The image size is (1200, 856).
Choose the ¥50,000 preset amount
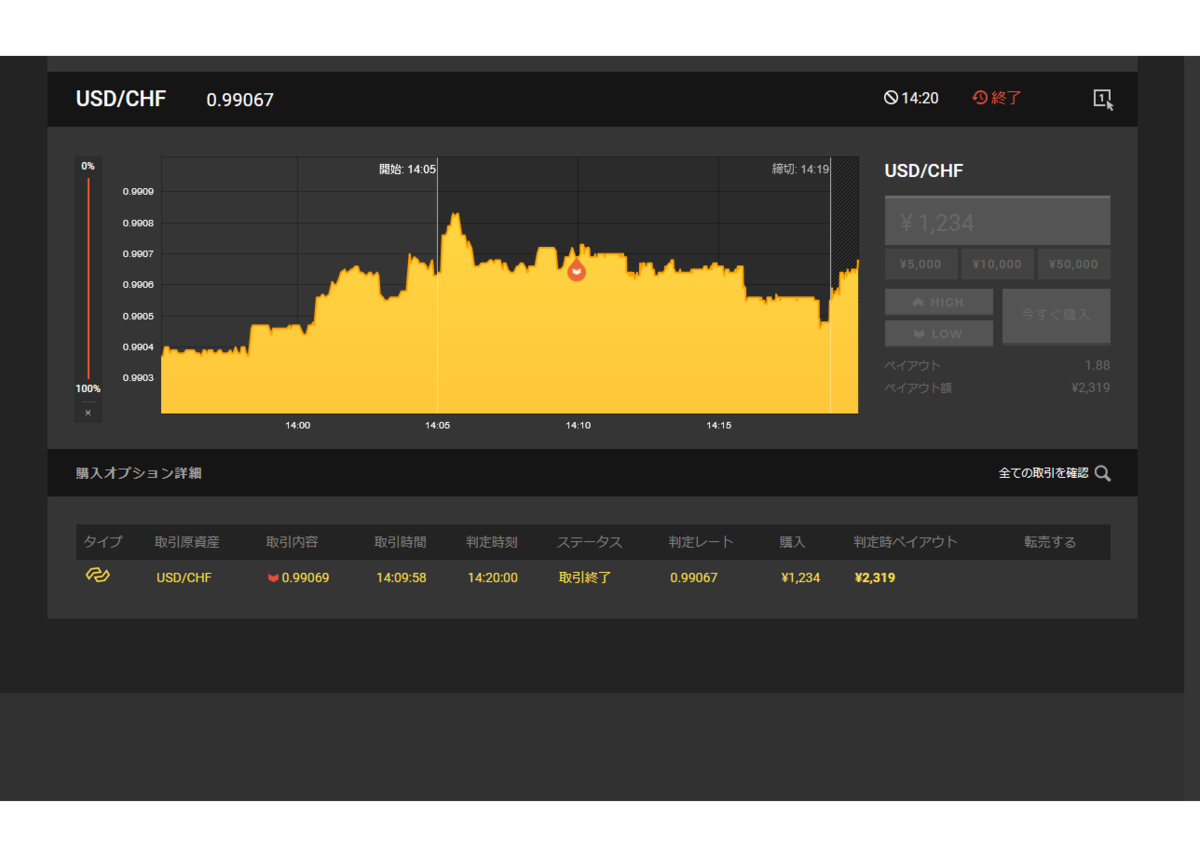pos(1074,264)
